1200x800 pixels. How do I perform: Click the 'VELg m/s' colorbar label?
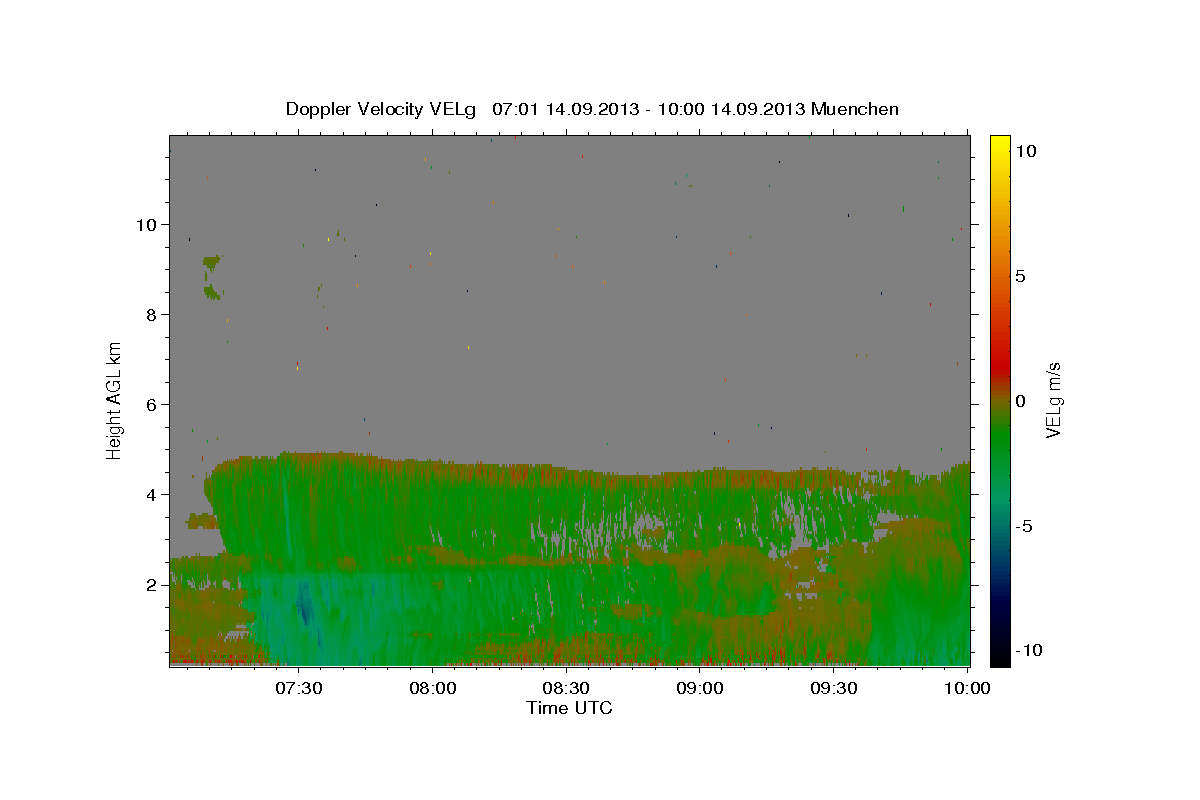tap(1054, 401)
